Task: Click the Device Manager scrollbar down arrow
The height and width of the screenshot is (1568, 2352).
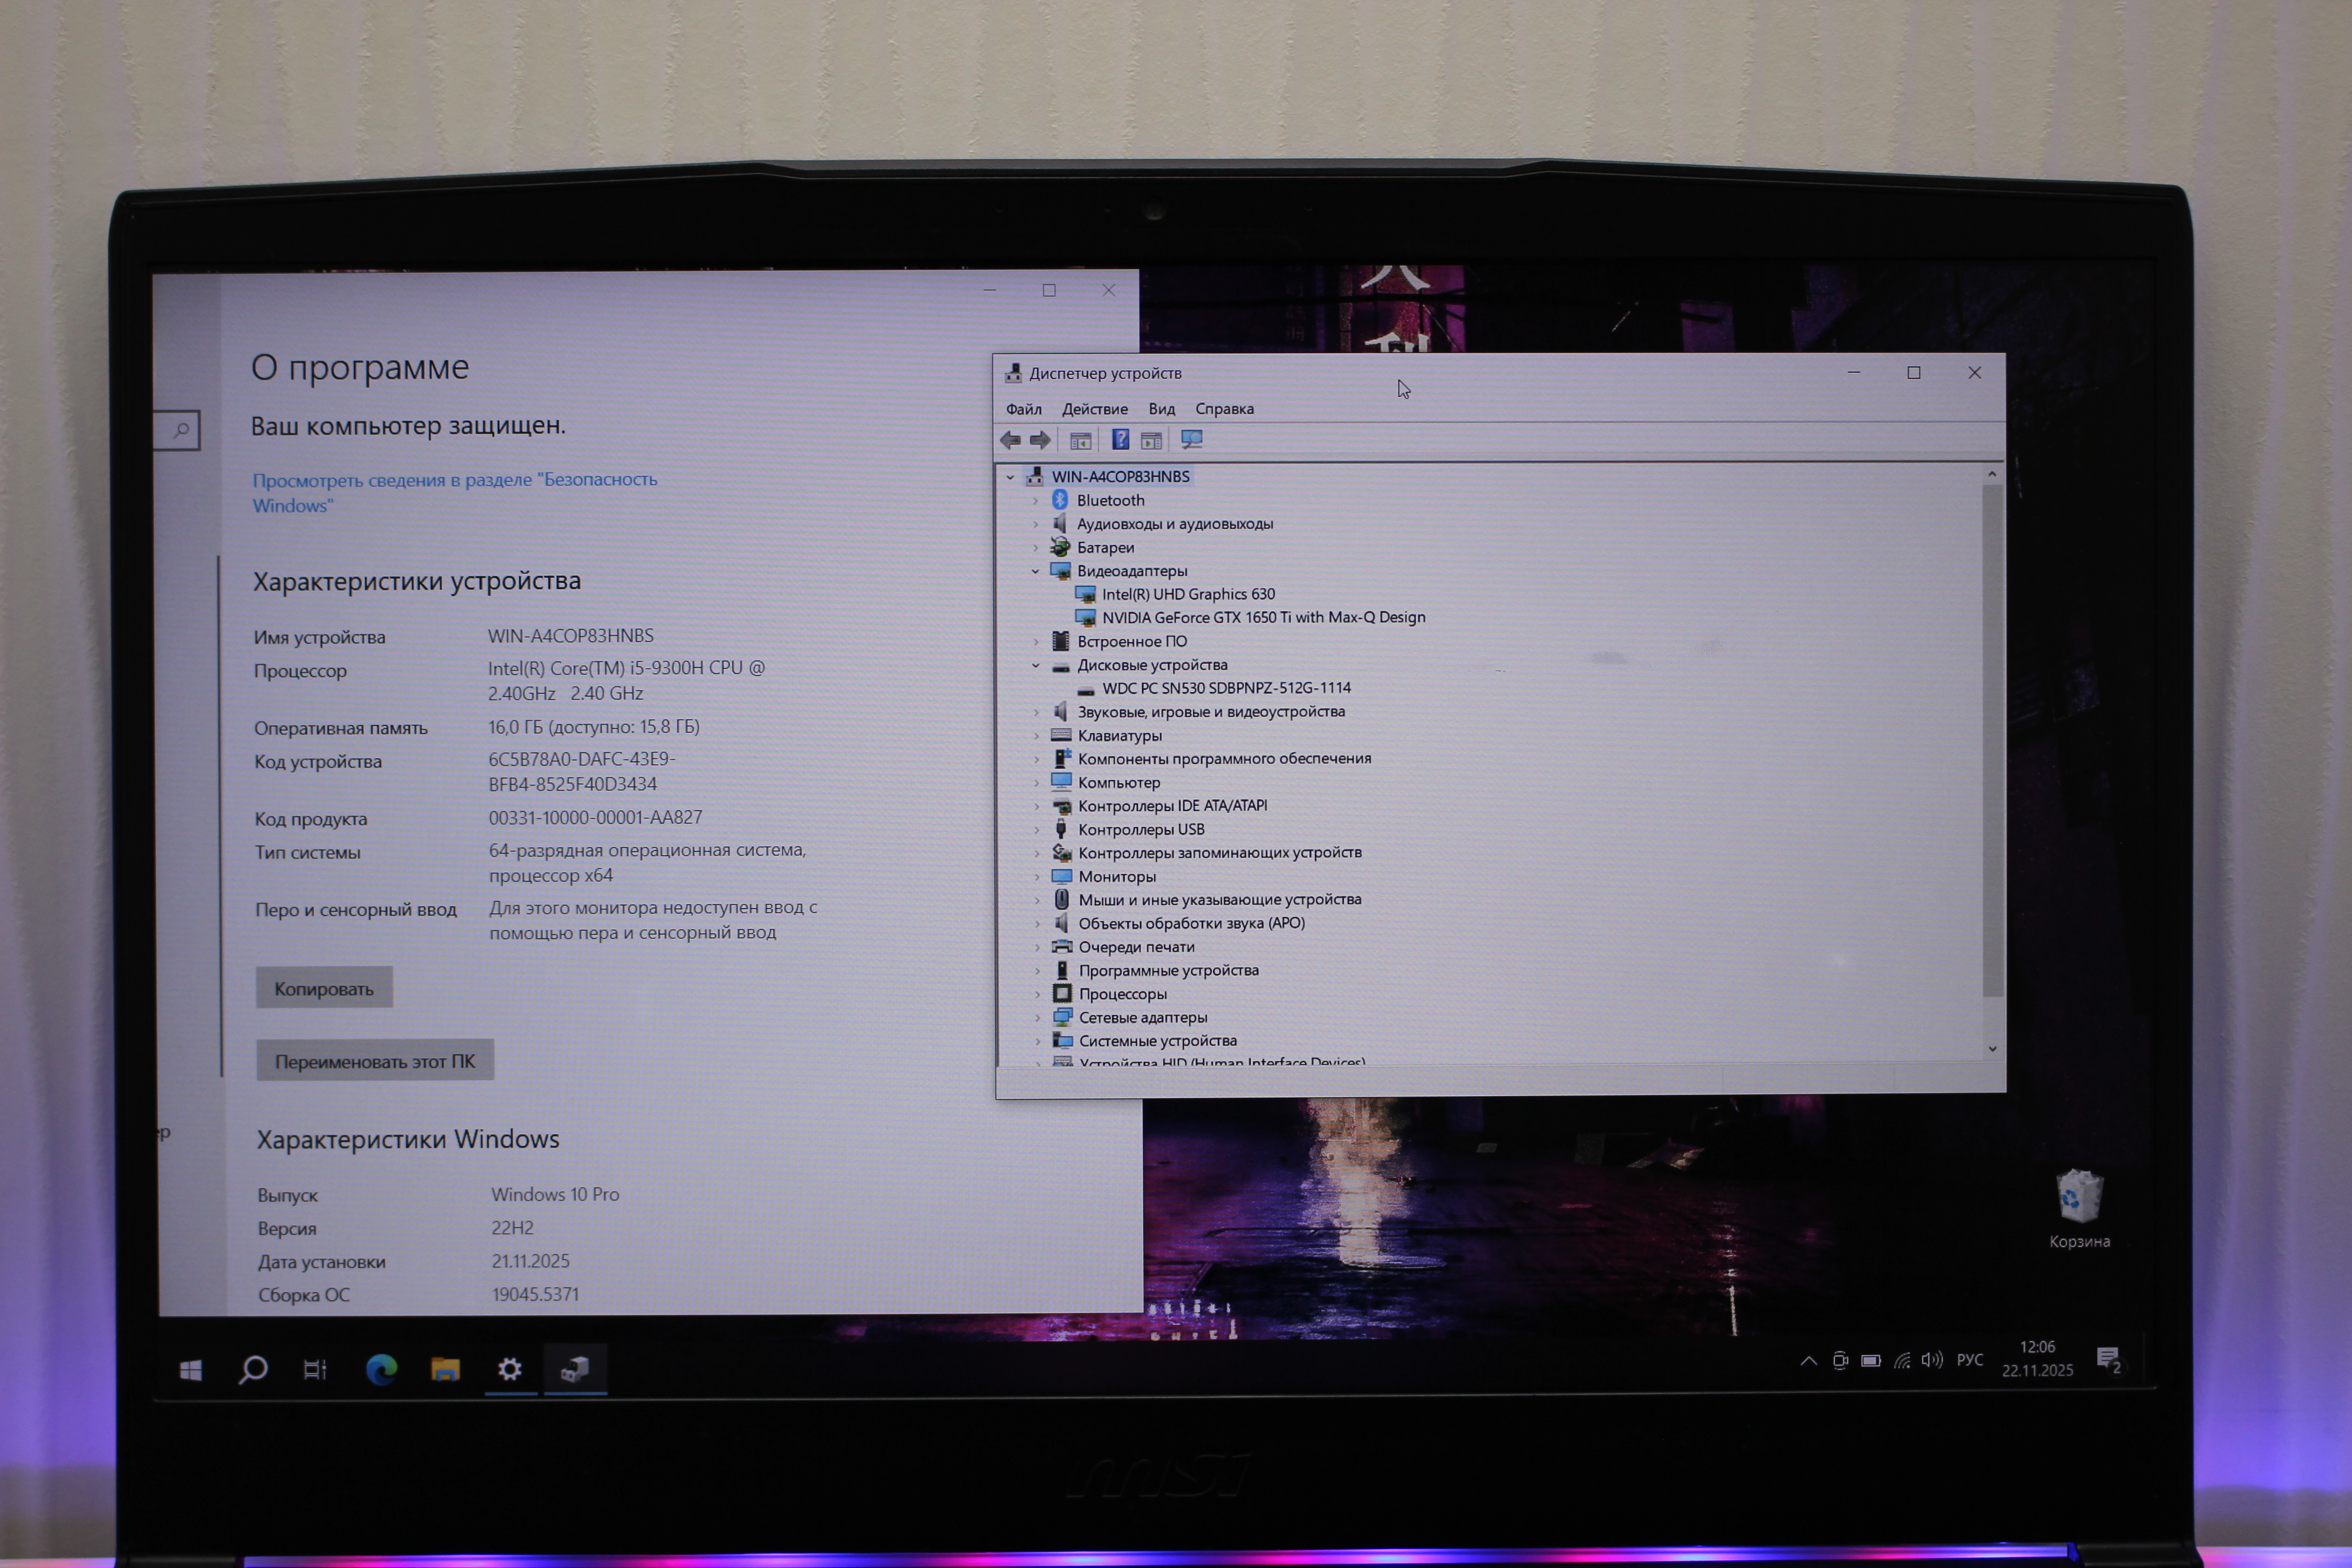Action: [x=1992, y=1048]
